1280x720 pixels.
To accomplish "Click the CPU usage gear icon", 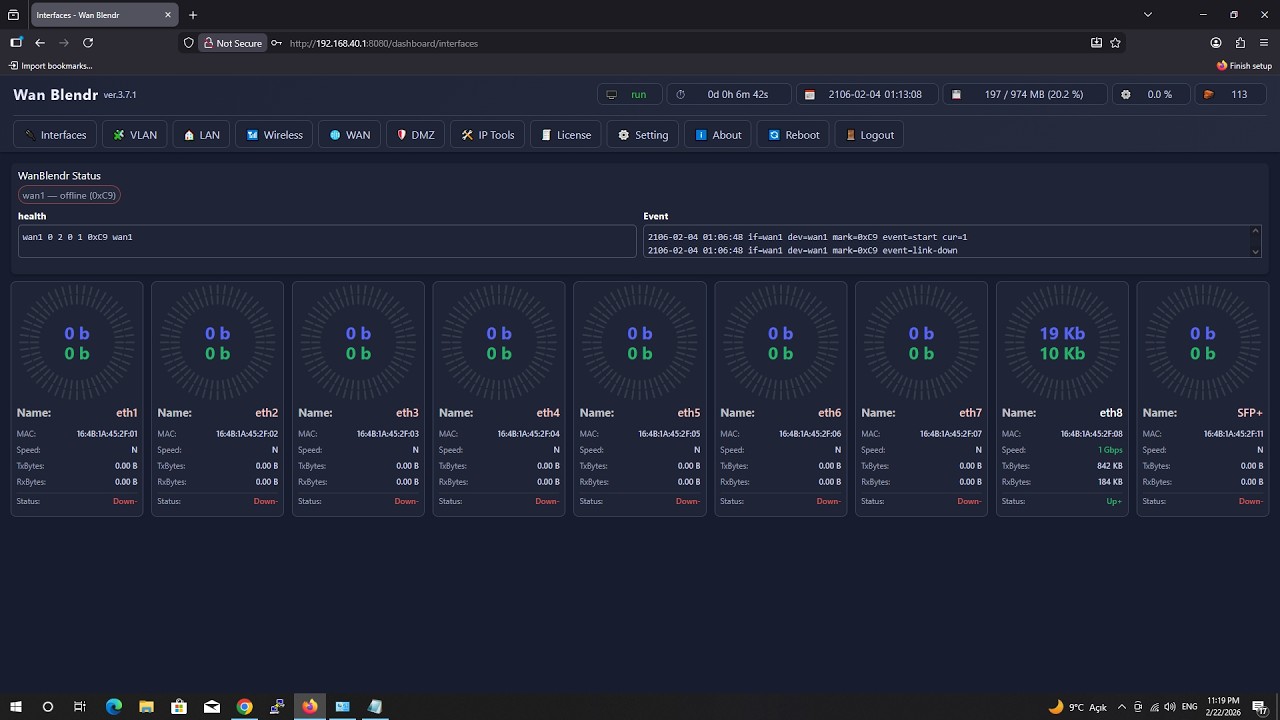I will tap(1126, 94).
